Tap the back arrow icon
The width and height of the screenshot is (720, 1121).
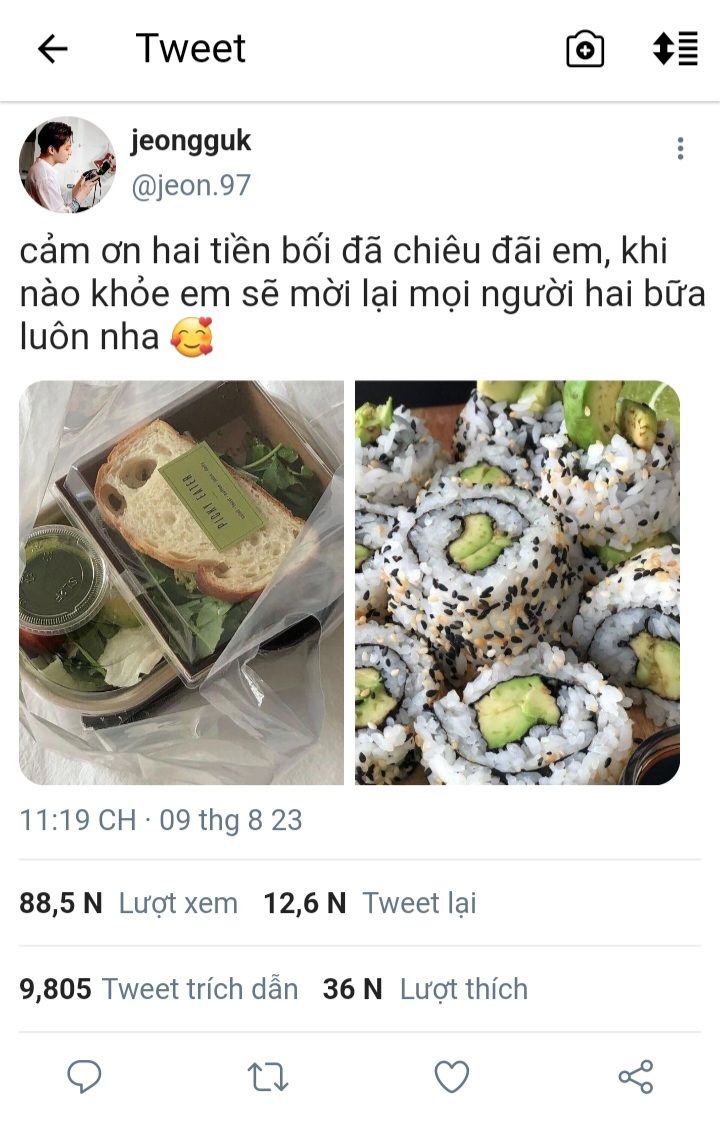tap(52, 49)
